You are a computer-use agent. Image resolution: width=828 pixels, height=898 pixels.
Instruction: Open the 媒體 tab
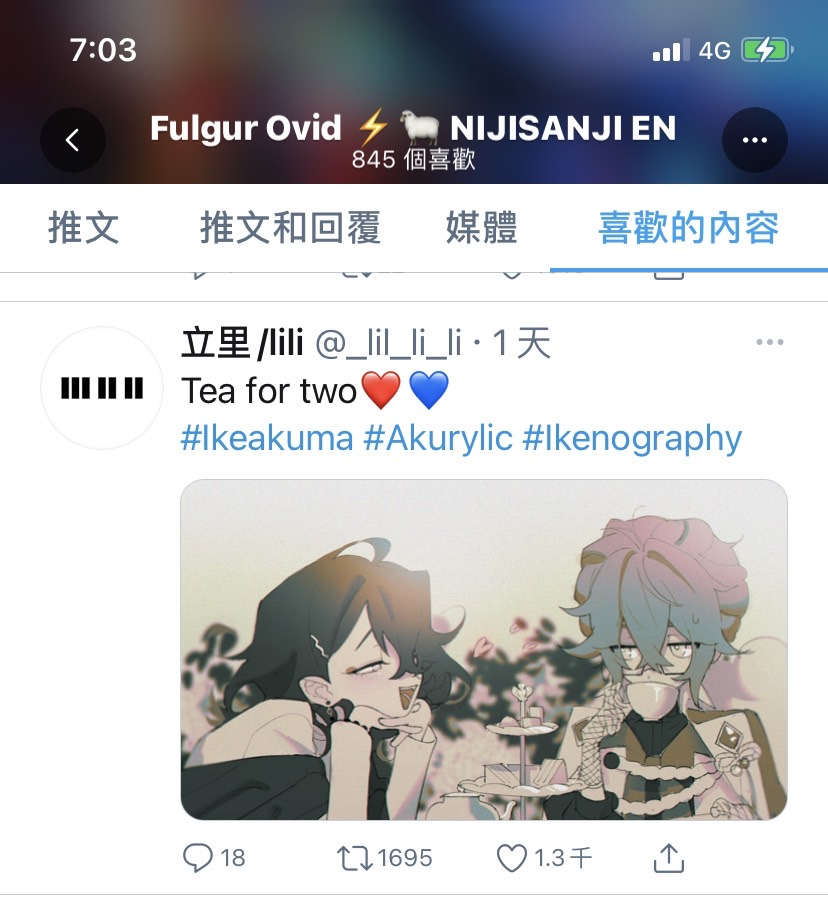[x=482, y=228]
